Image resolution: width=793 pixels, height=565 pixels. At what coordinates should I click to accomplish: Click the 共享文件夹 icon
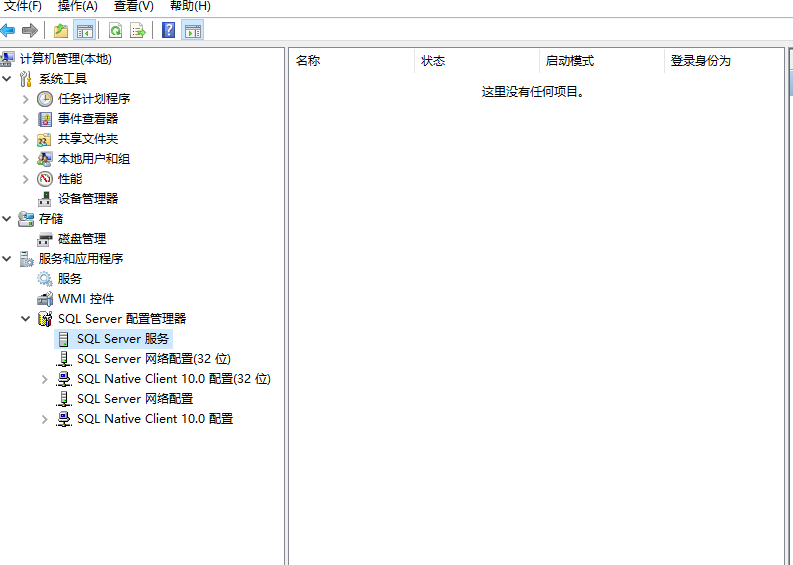(x=45, y=139)
